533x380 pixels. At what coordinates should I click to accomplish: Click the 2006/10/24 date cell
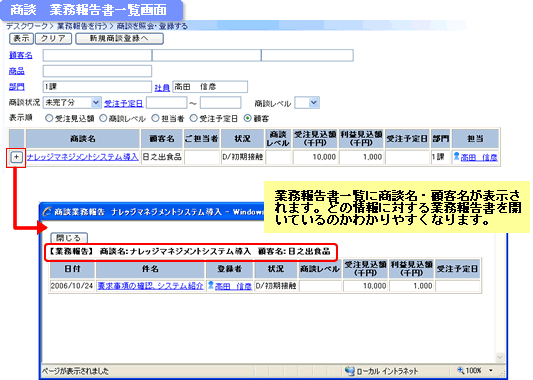pyautogui.click(x=72, y=286)
